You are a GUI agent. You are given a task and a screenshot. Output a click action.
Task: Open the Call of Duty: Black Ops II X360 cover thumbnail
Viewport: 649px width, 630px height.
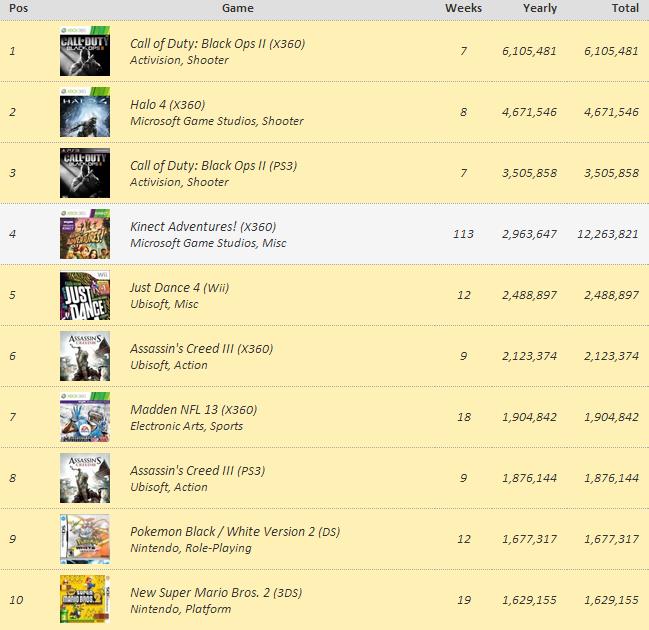tap(85, 51)
